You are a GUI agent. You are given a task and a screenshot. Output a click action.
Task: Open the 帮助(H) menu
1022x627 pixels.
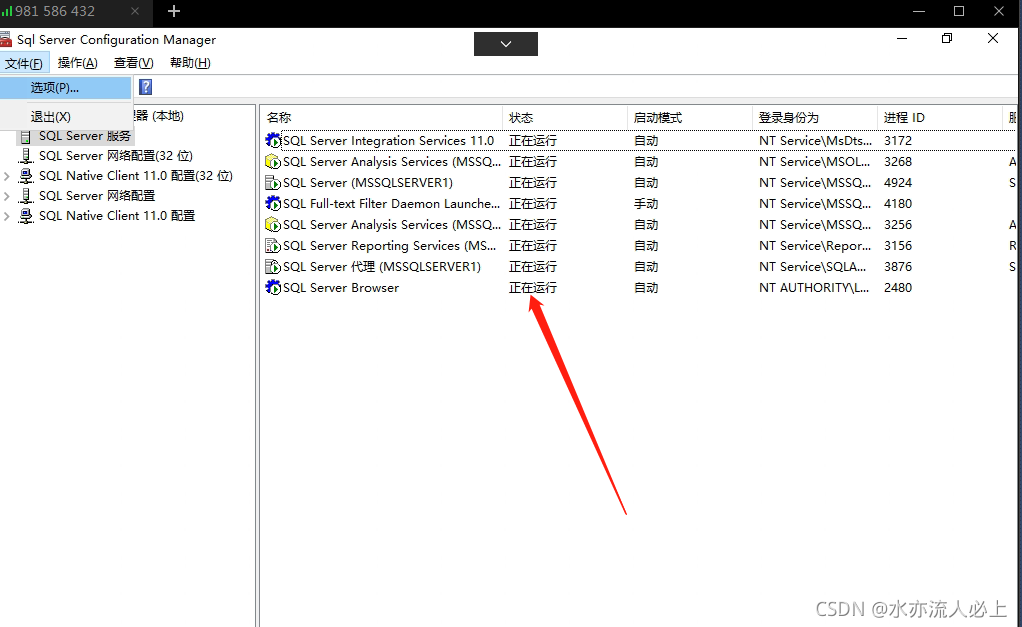point(190,63)
